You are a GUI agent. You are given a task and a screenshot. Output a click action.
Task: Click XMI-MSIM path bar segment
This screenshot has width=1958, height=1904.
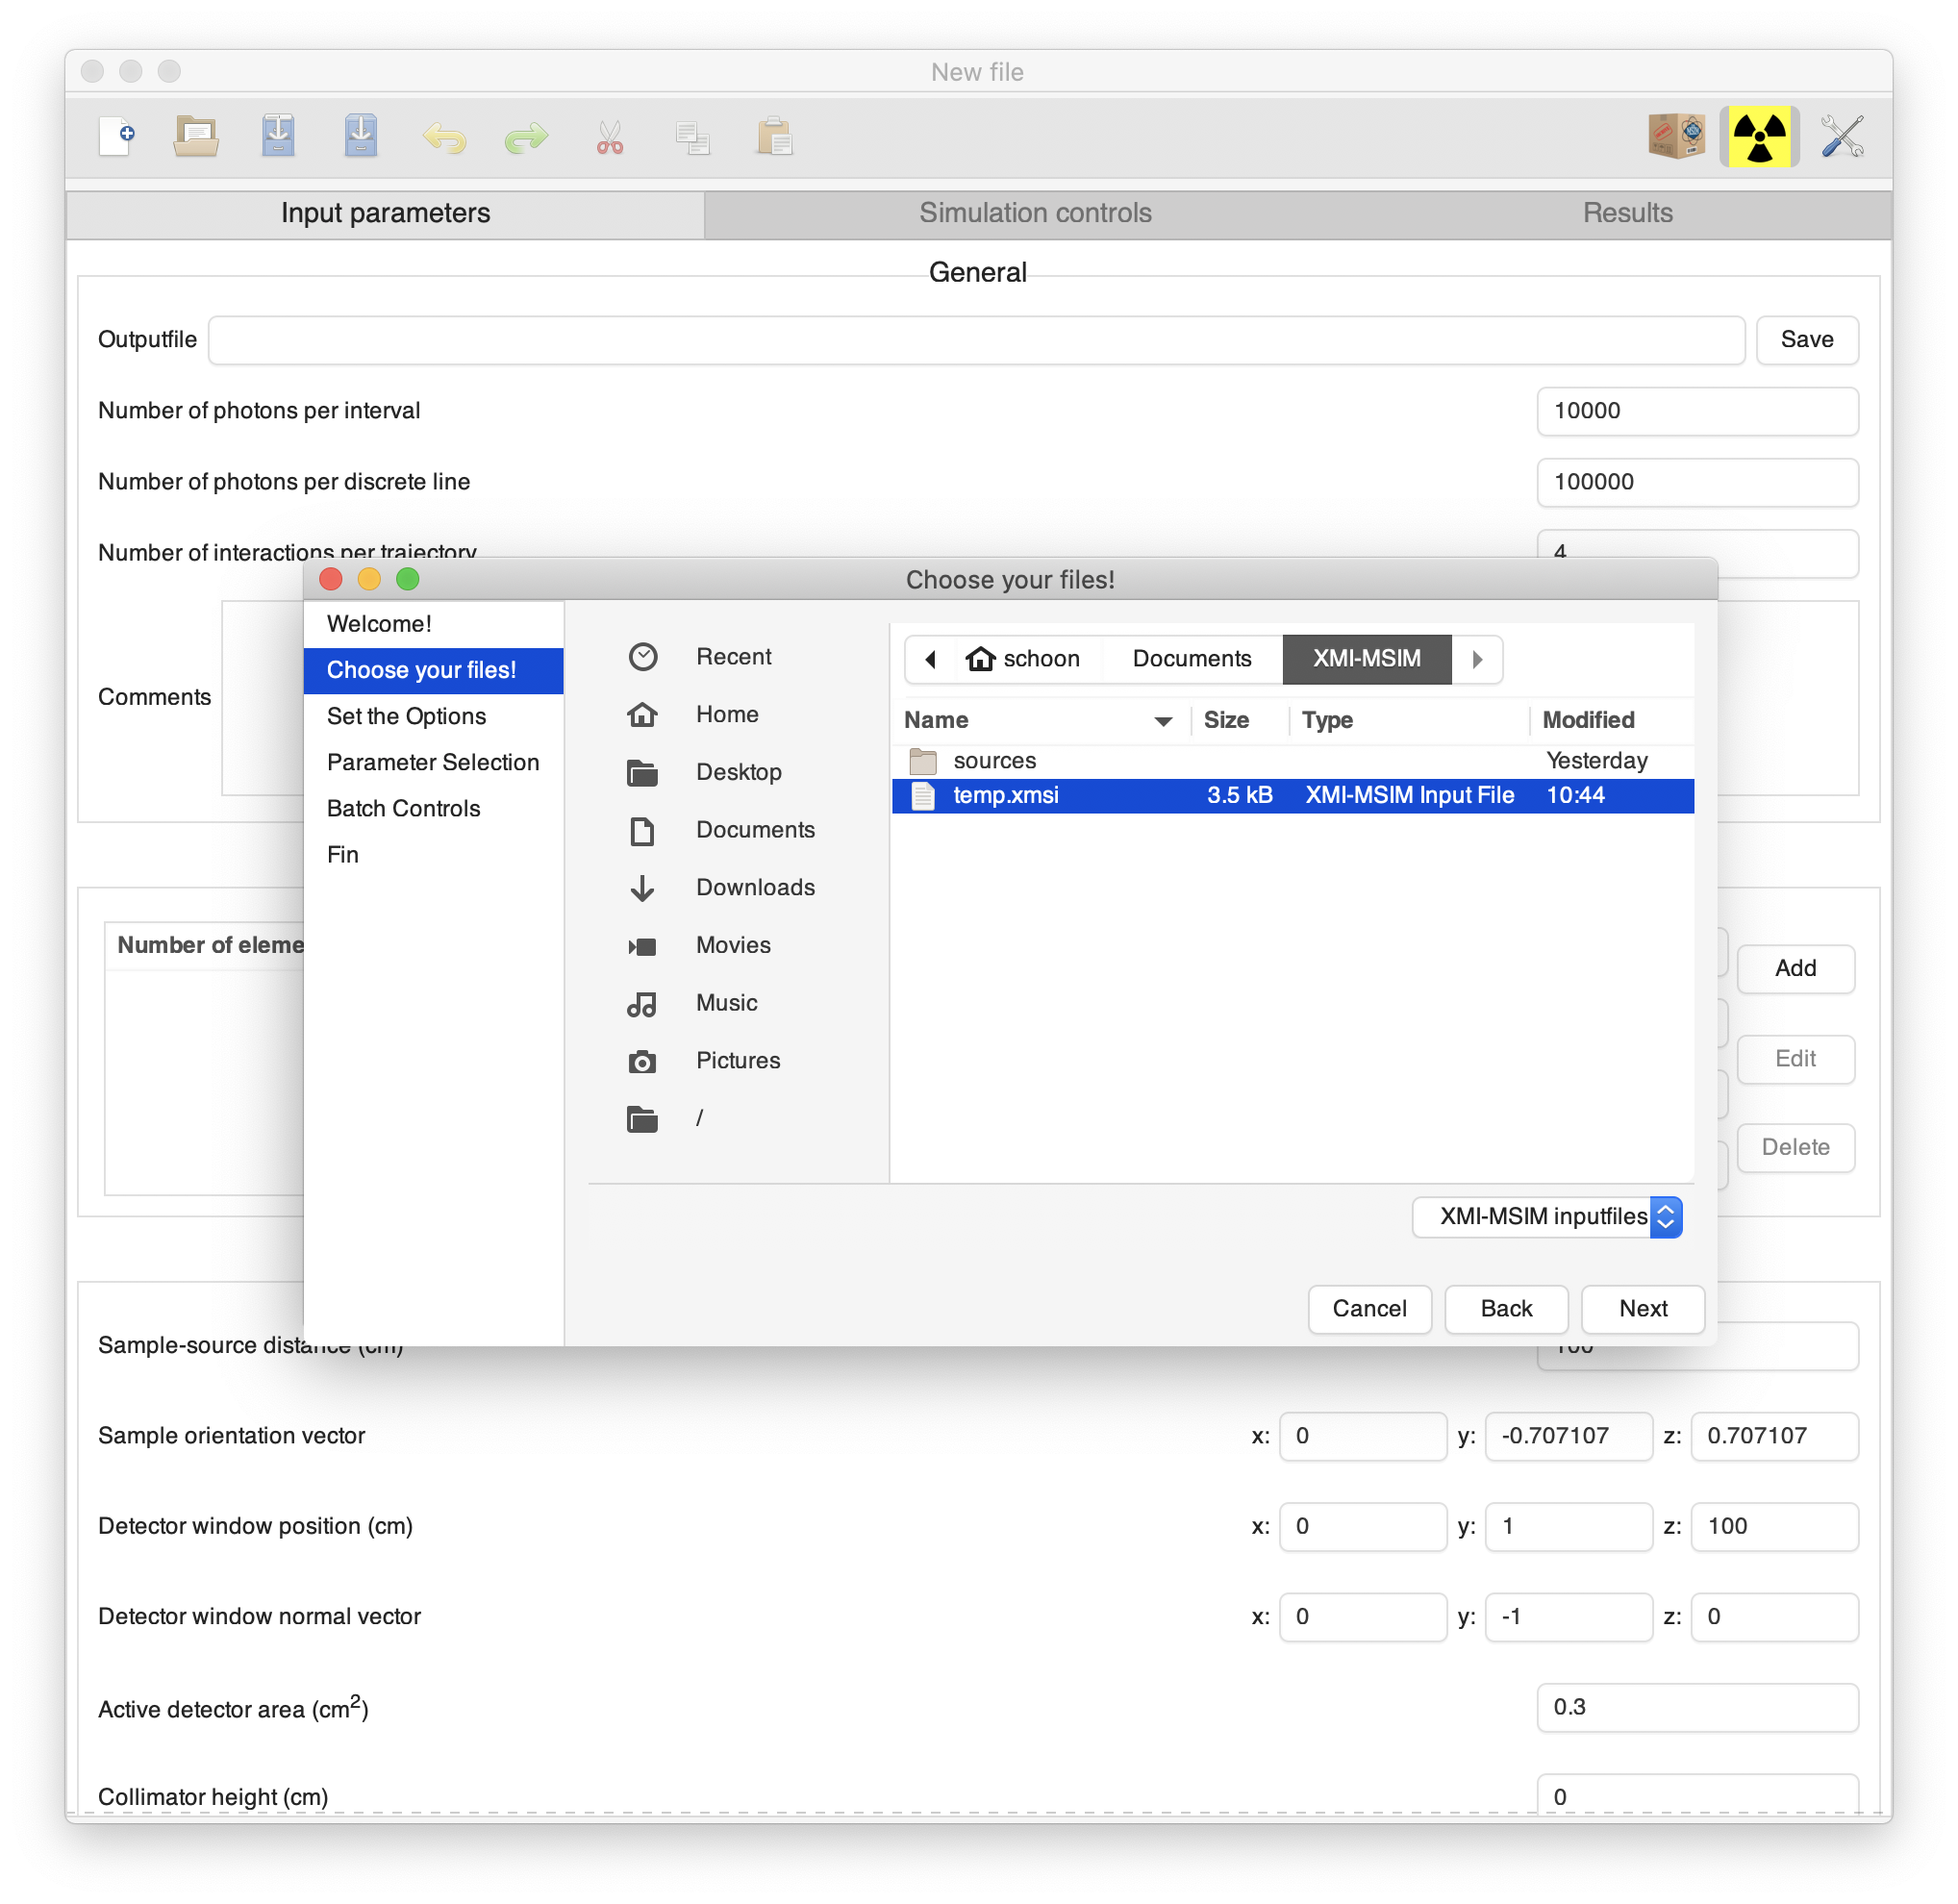[1366, 659]
